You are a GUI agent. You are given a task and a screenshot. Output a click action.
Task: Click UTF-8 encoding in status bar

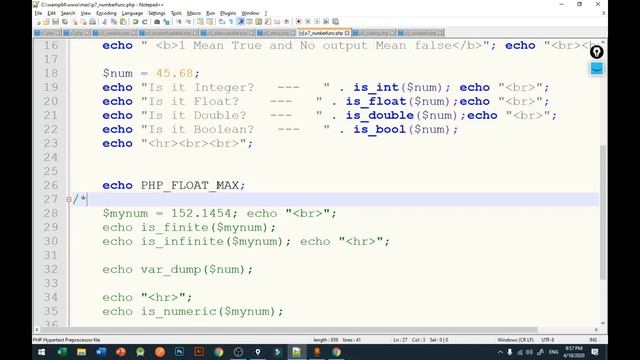click(x=547, y=340)
